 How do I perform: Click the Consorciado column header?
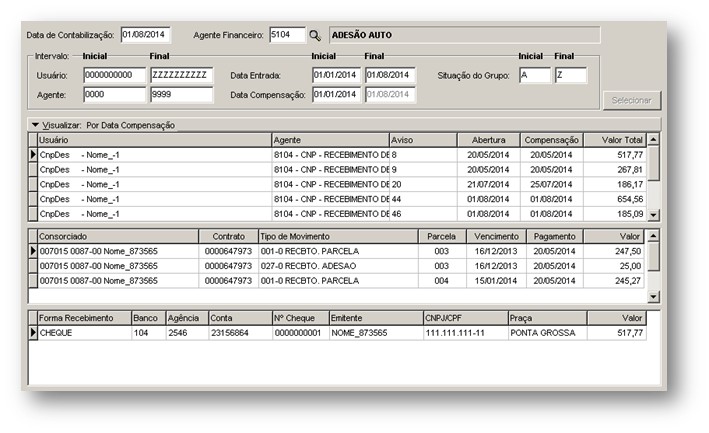(118, 236)
